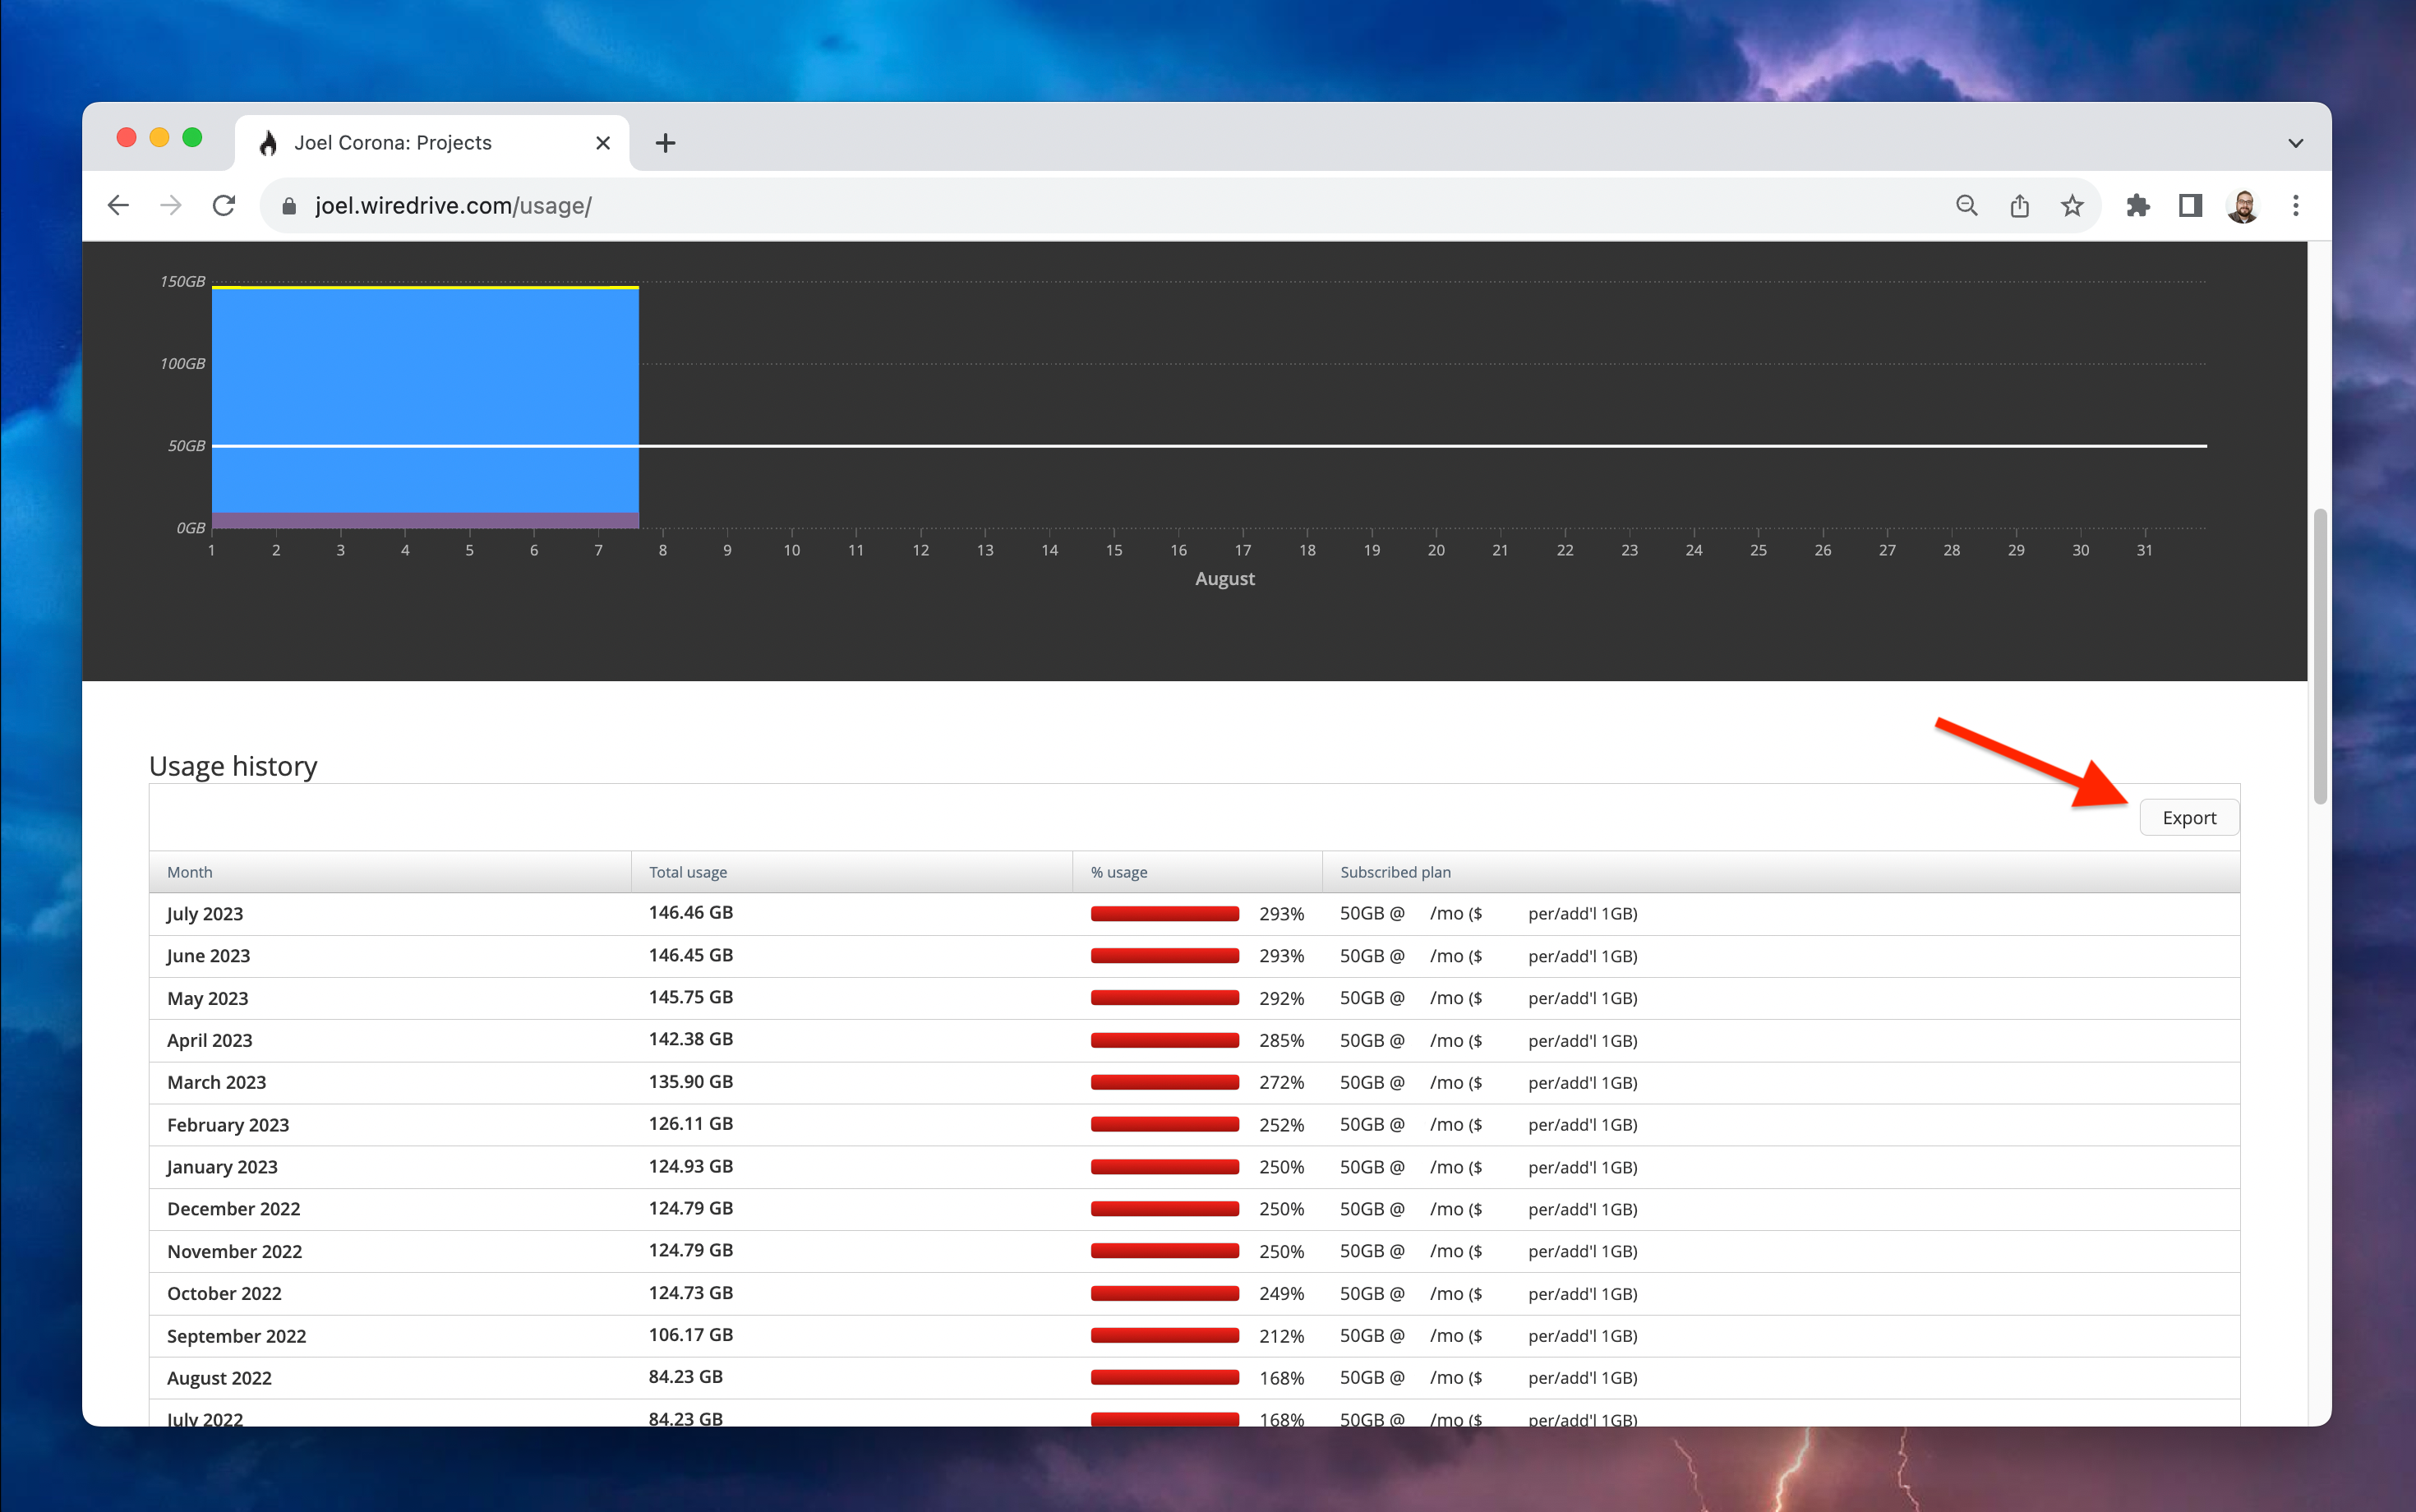The image size is (2416, 1512).
Task: Open the three-dot Chrome menu
Action: [x=2295, y=205]
